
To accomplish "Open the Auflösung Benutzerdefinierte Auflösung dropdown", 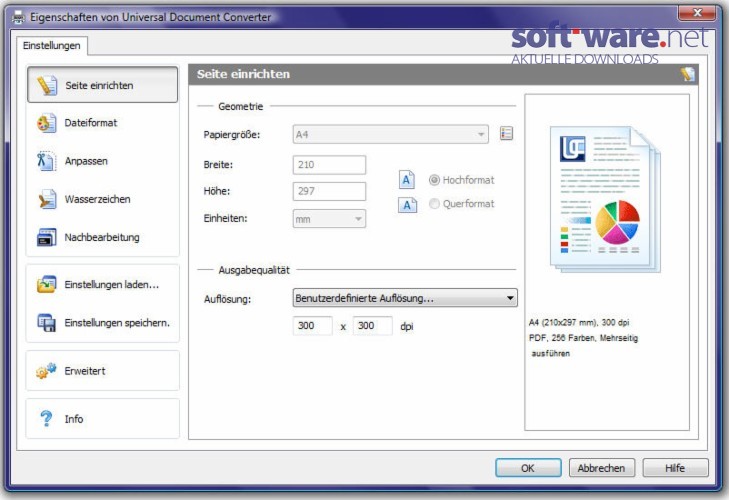I will 405,298.
